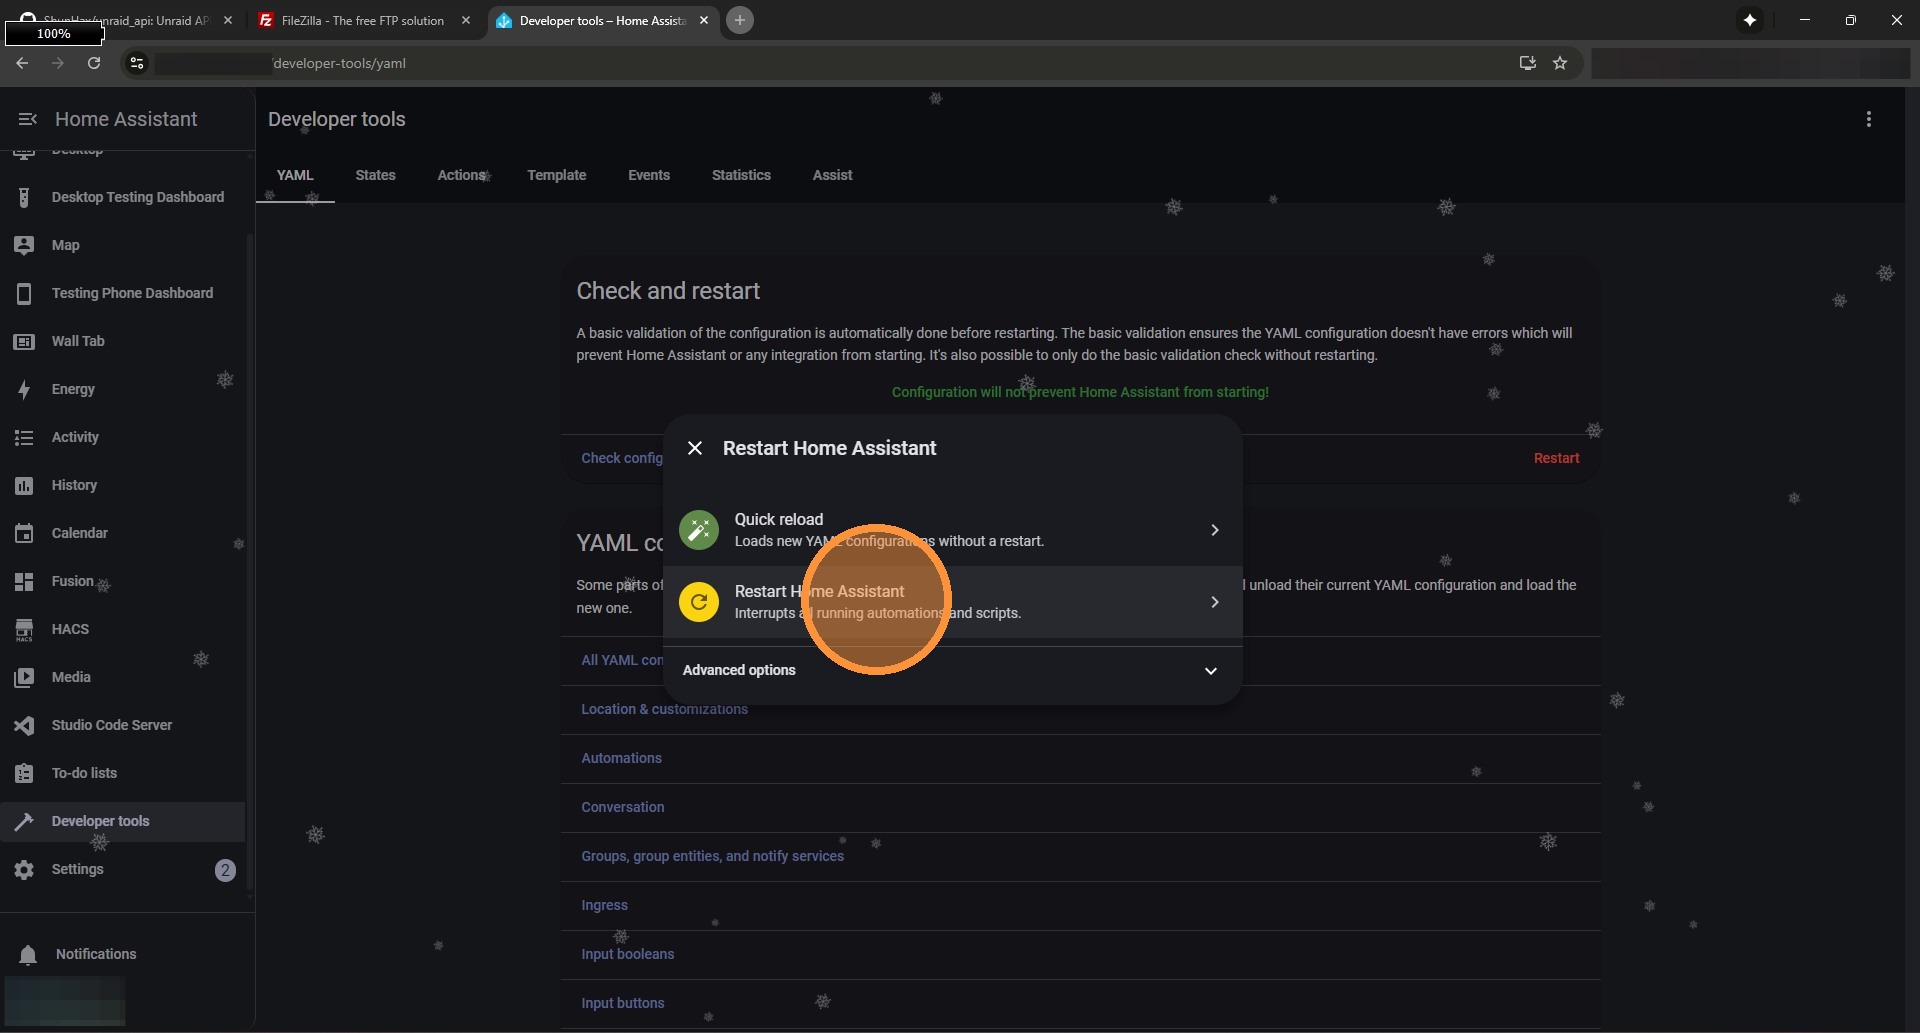Viewport: 1920px width, 1033px height.
Task: Open the Energy lightning icon
Action: 24,389
